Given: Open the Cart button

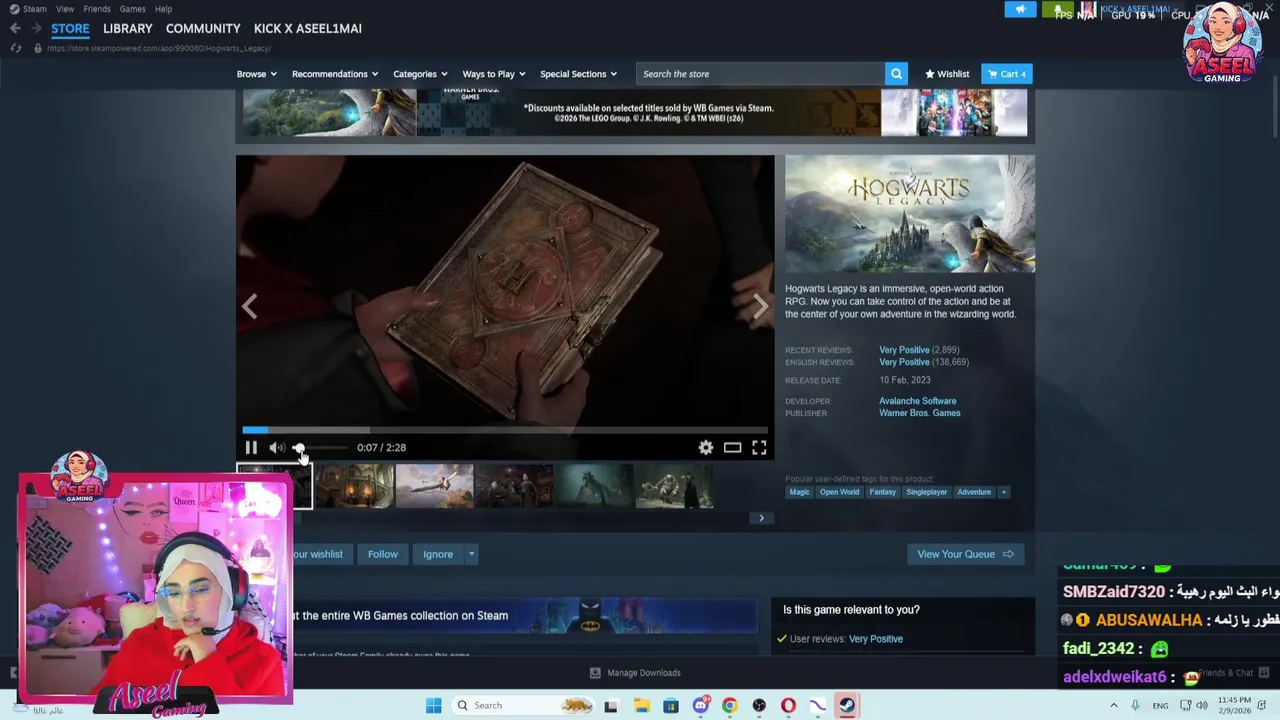Looking at the screenshot, I should coord(1006,74).
